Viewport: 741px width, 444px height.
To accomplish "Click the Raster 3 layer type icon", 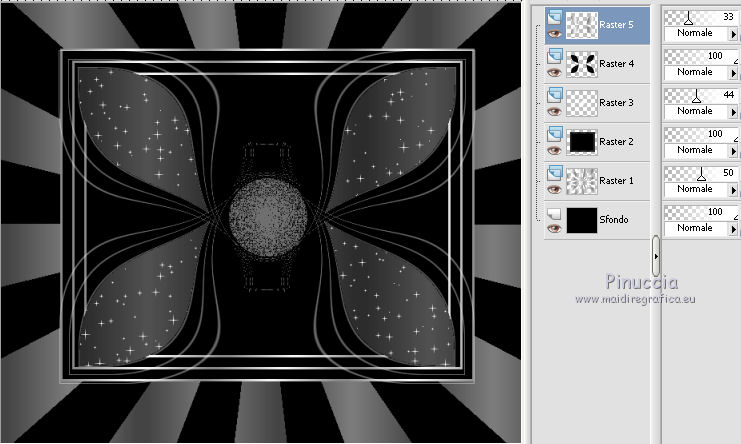I will tap(553, 93).
